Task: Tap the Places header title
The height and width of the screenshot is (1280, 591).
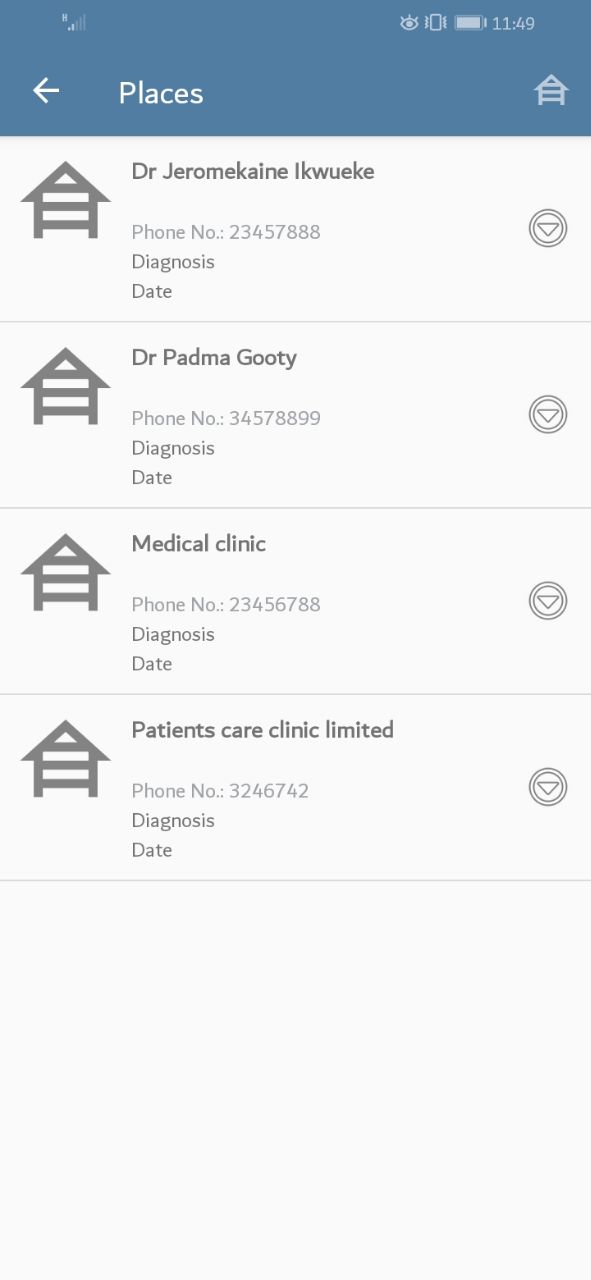Action: point(161,92)
